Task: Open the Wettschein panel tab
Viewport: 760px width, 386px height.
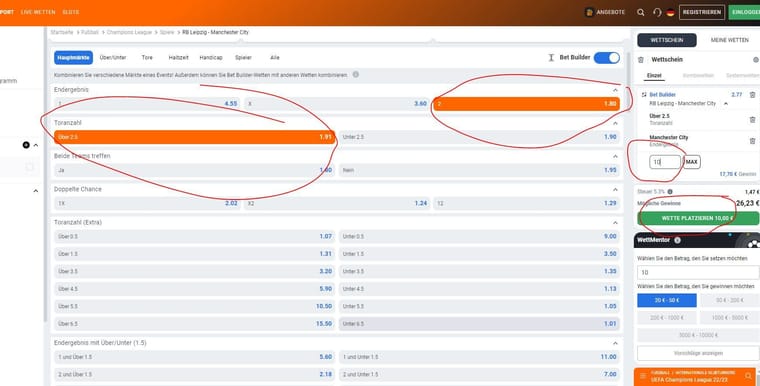Action: tap(667, 40)
